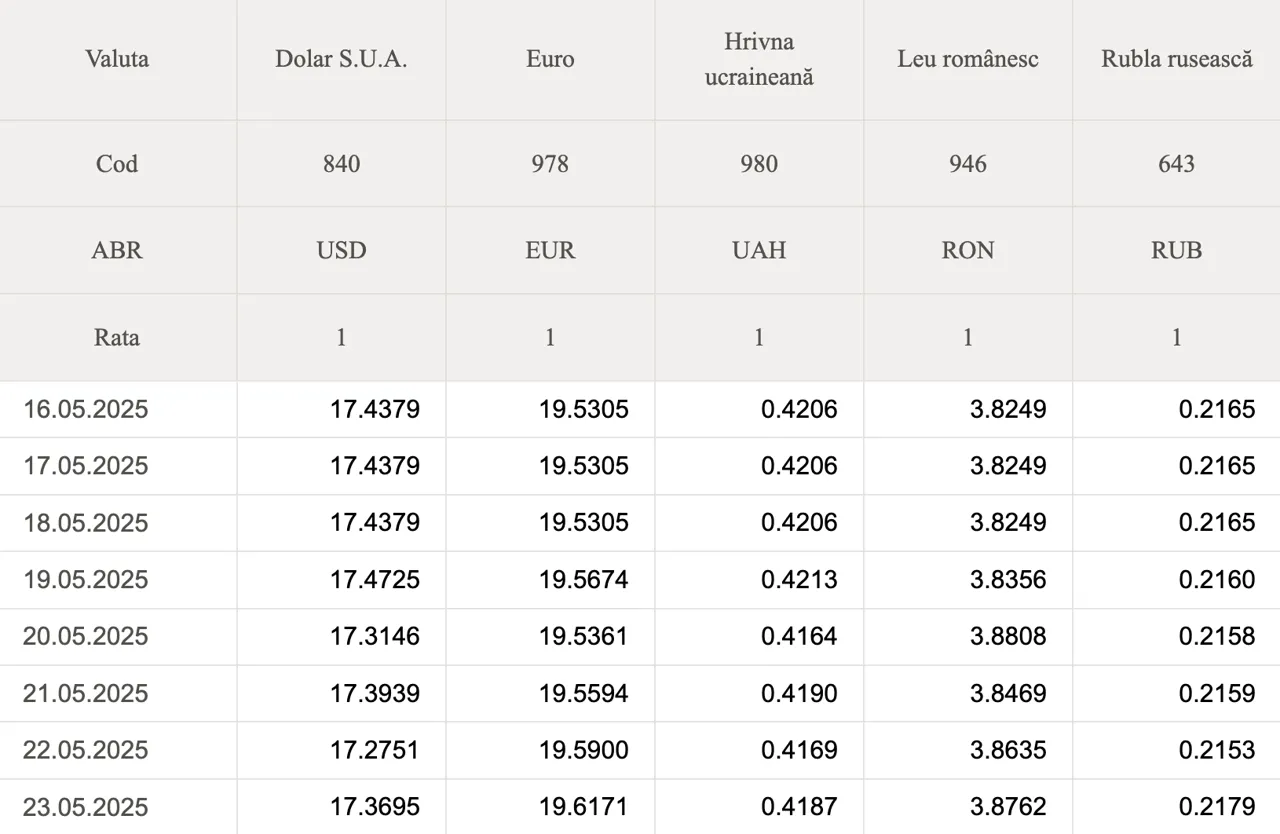Select RON rate 3.8808
The width and height of the screenshot is (1280, 834).
click(1008, 636)
